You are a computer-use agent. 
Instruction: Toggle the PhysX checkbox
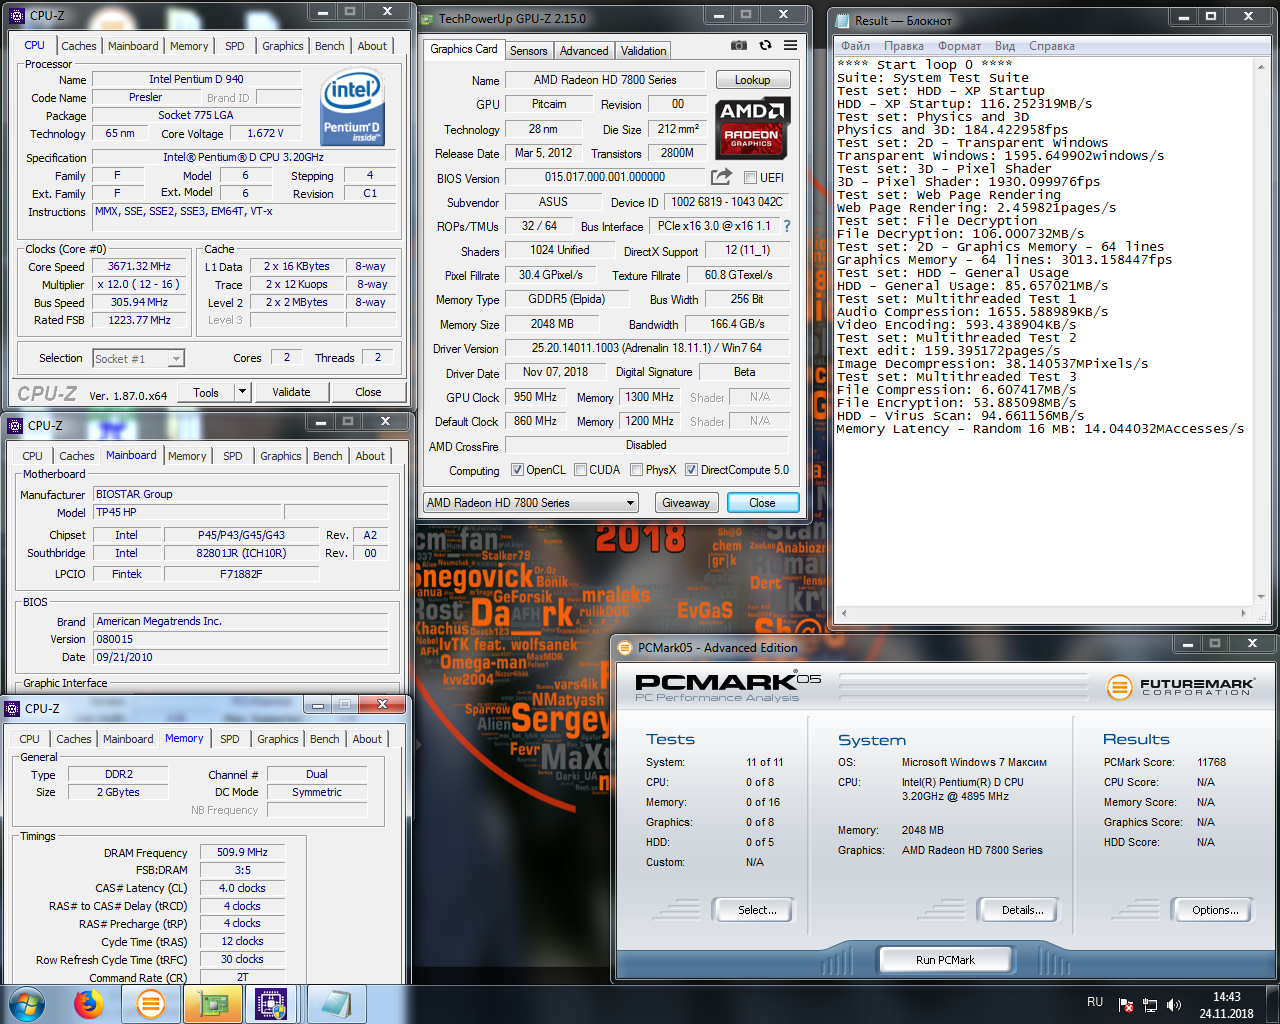pyautogui.click(x=636, y=470)
